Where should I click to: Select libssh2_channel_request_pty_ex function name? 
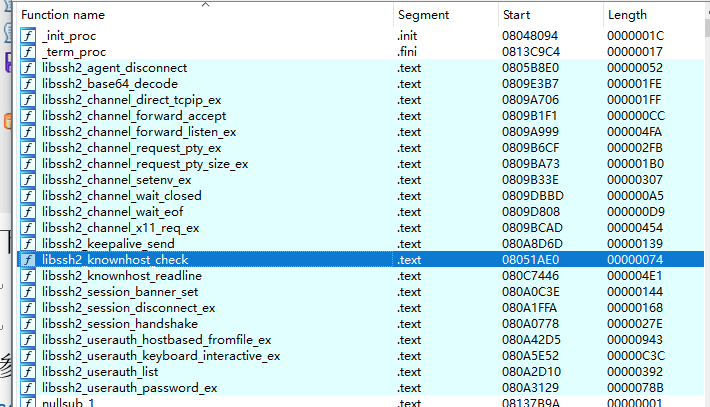[x=131, y=148]
